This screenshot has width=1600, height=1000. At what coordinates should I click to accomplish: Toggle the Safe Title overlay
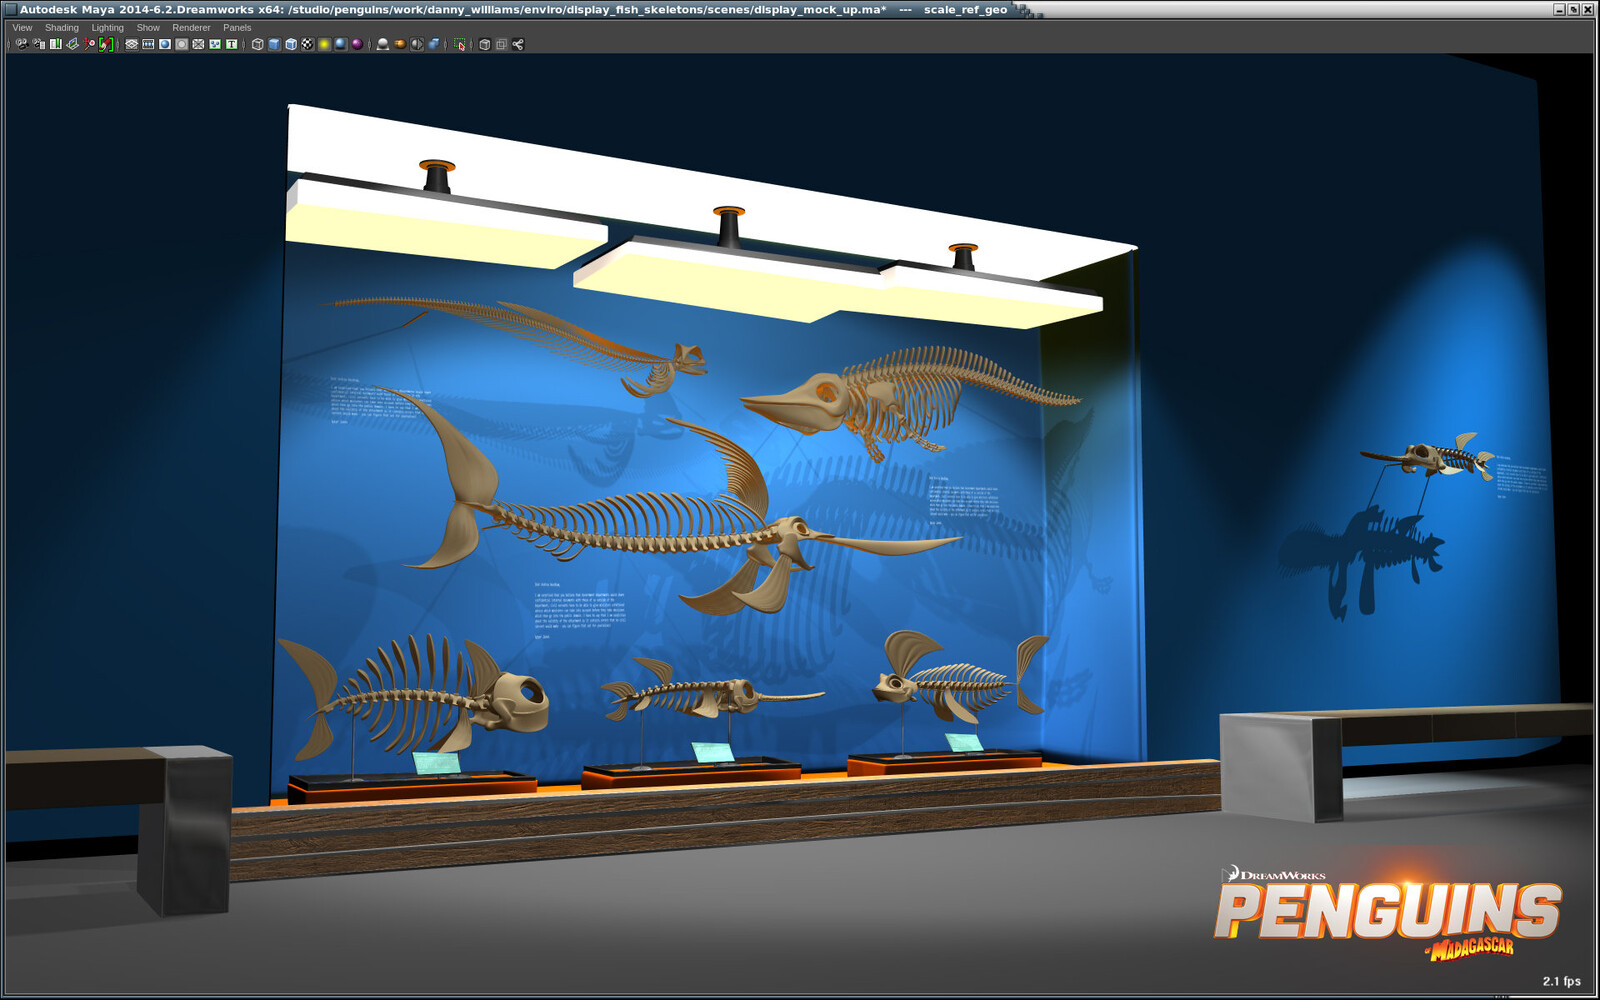231,44
